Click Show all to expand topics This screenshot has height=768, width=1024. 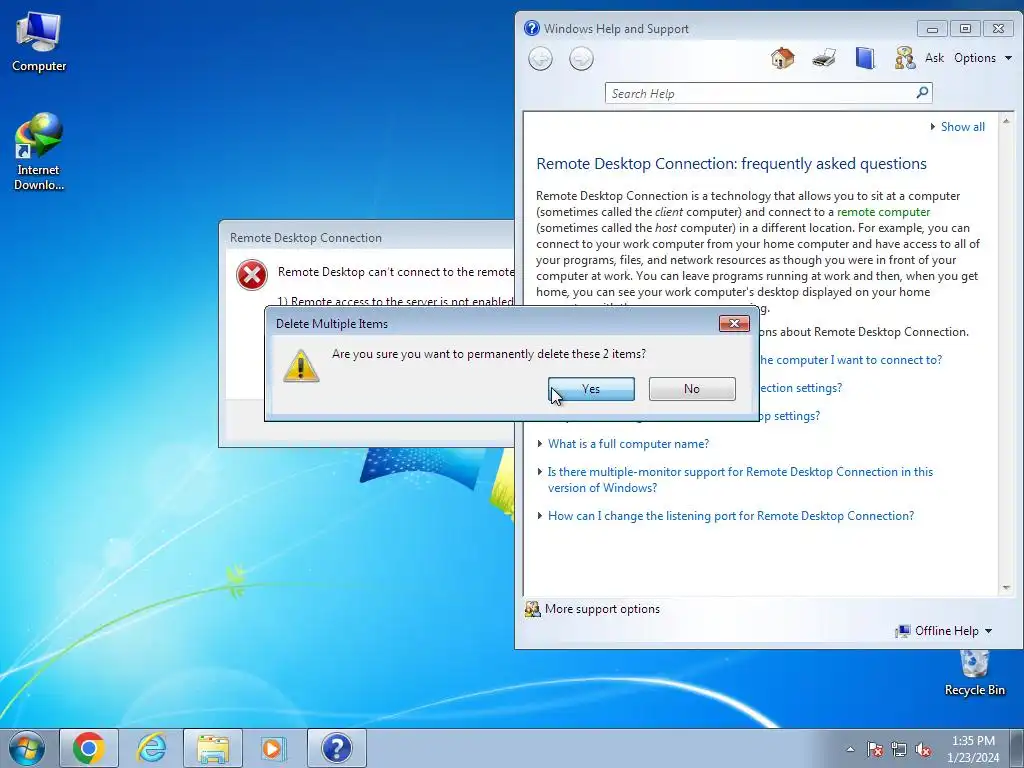click(963, 127)
